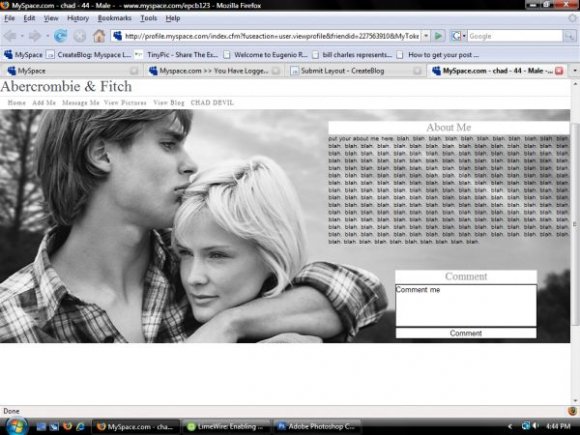Viewport: 580px width, 435px height.
Task: Close the first MySpace tab
Action: pyautogui.click(x=134, y=71)
